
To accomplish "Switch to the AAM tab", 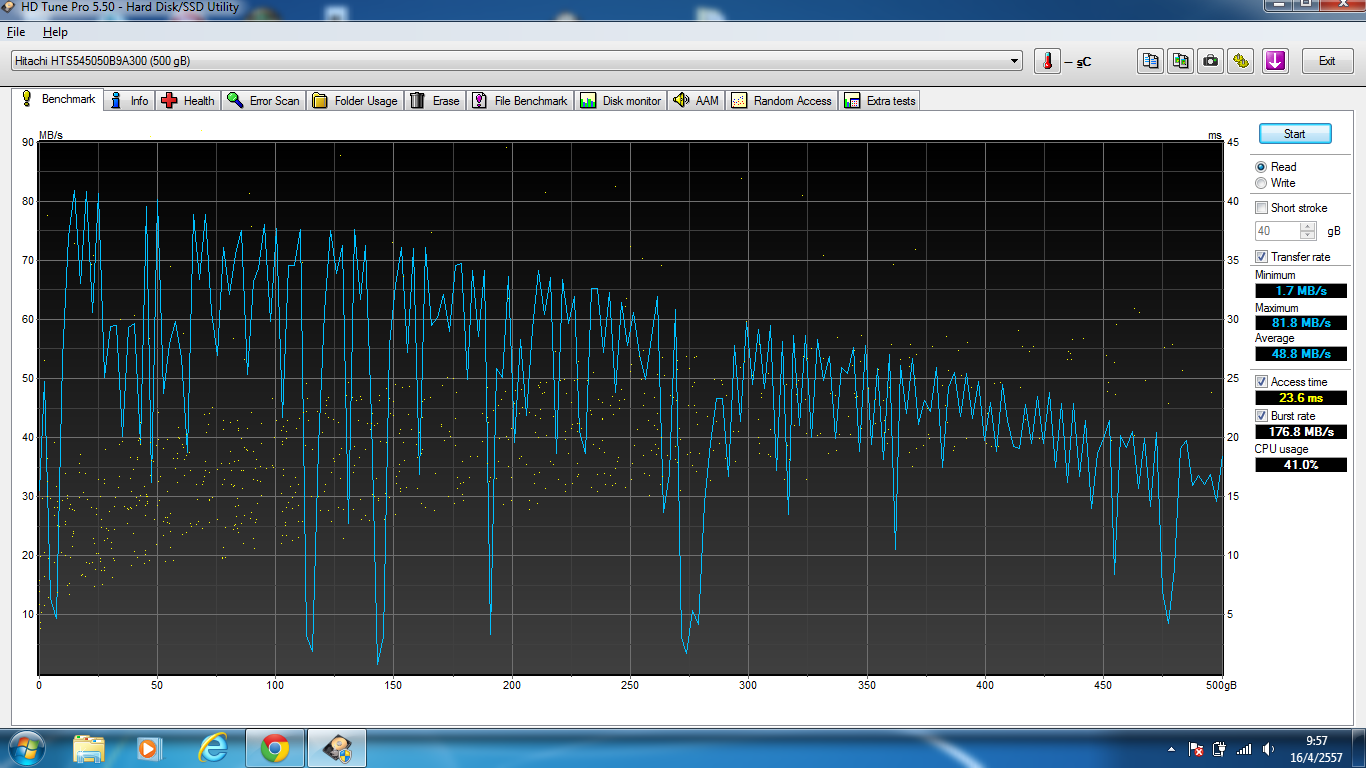I will point(696,101).
